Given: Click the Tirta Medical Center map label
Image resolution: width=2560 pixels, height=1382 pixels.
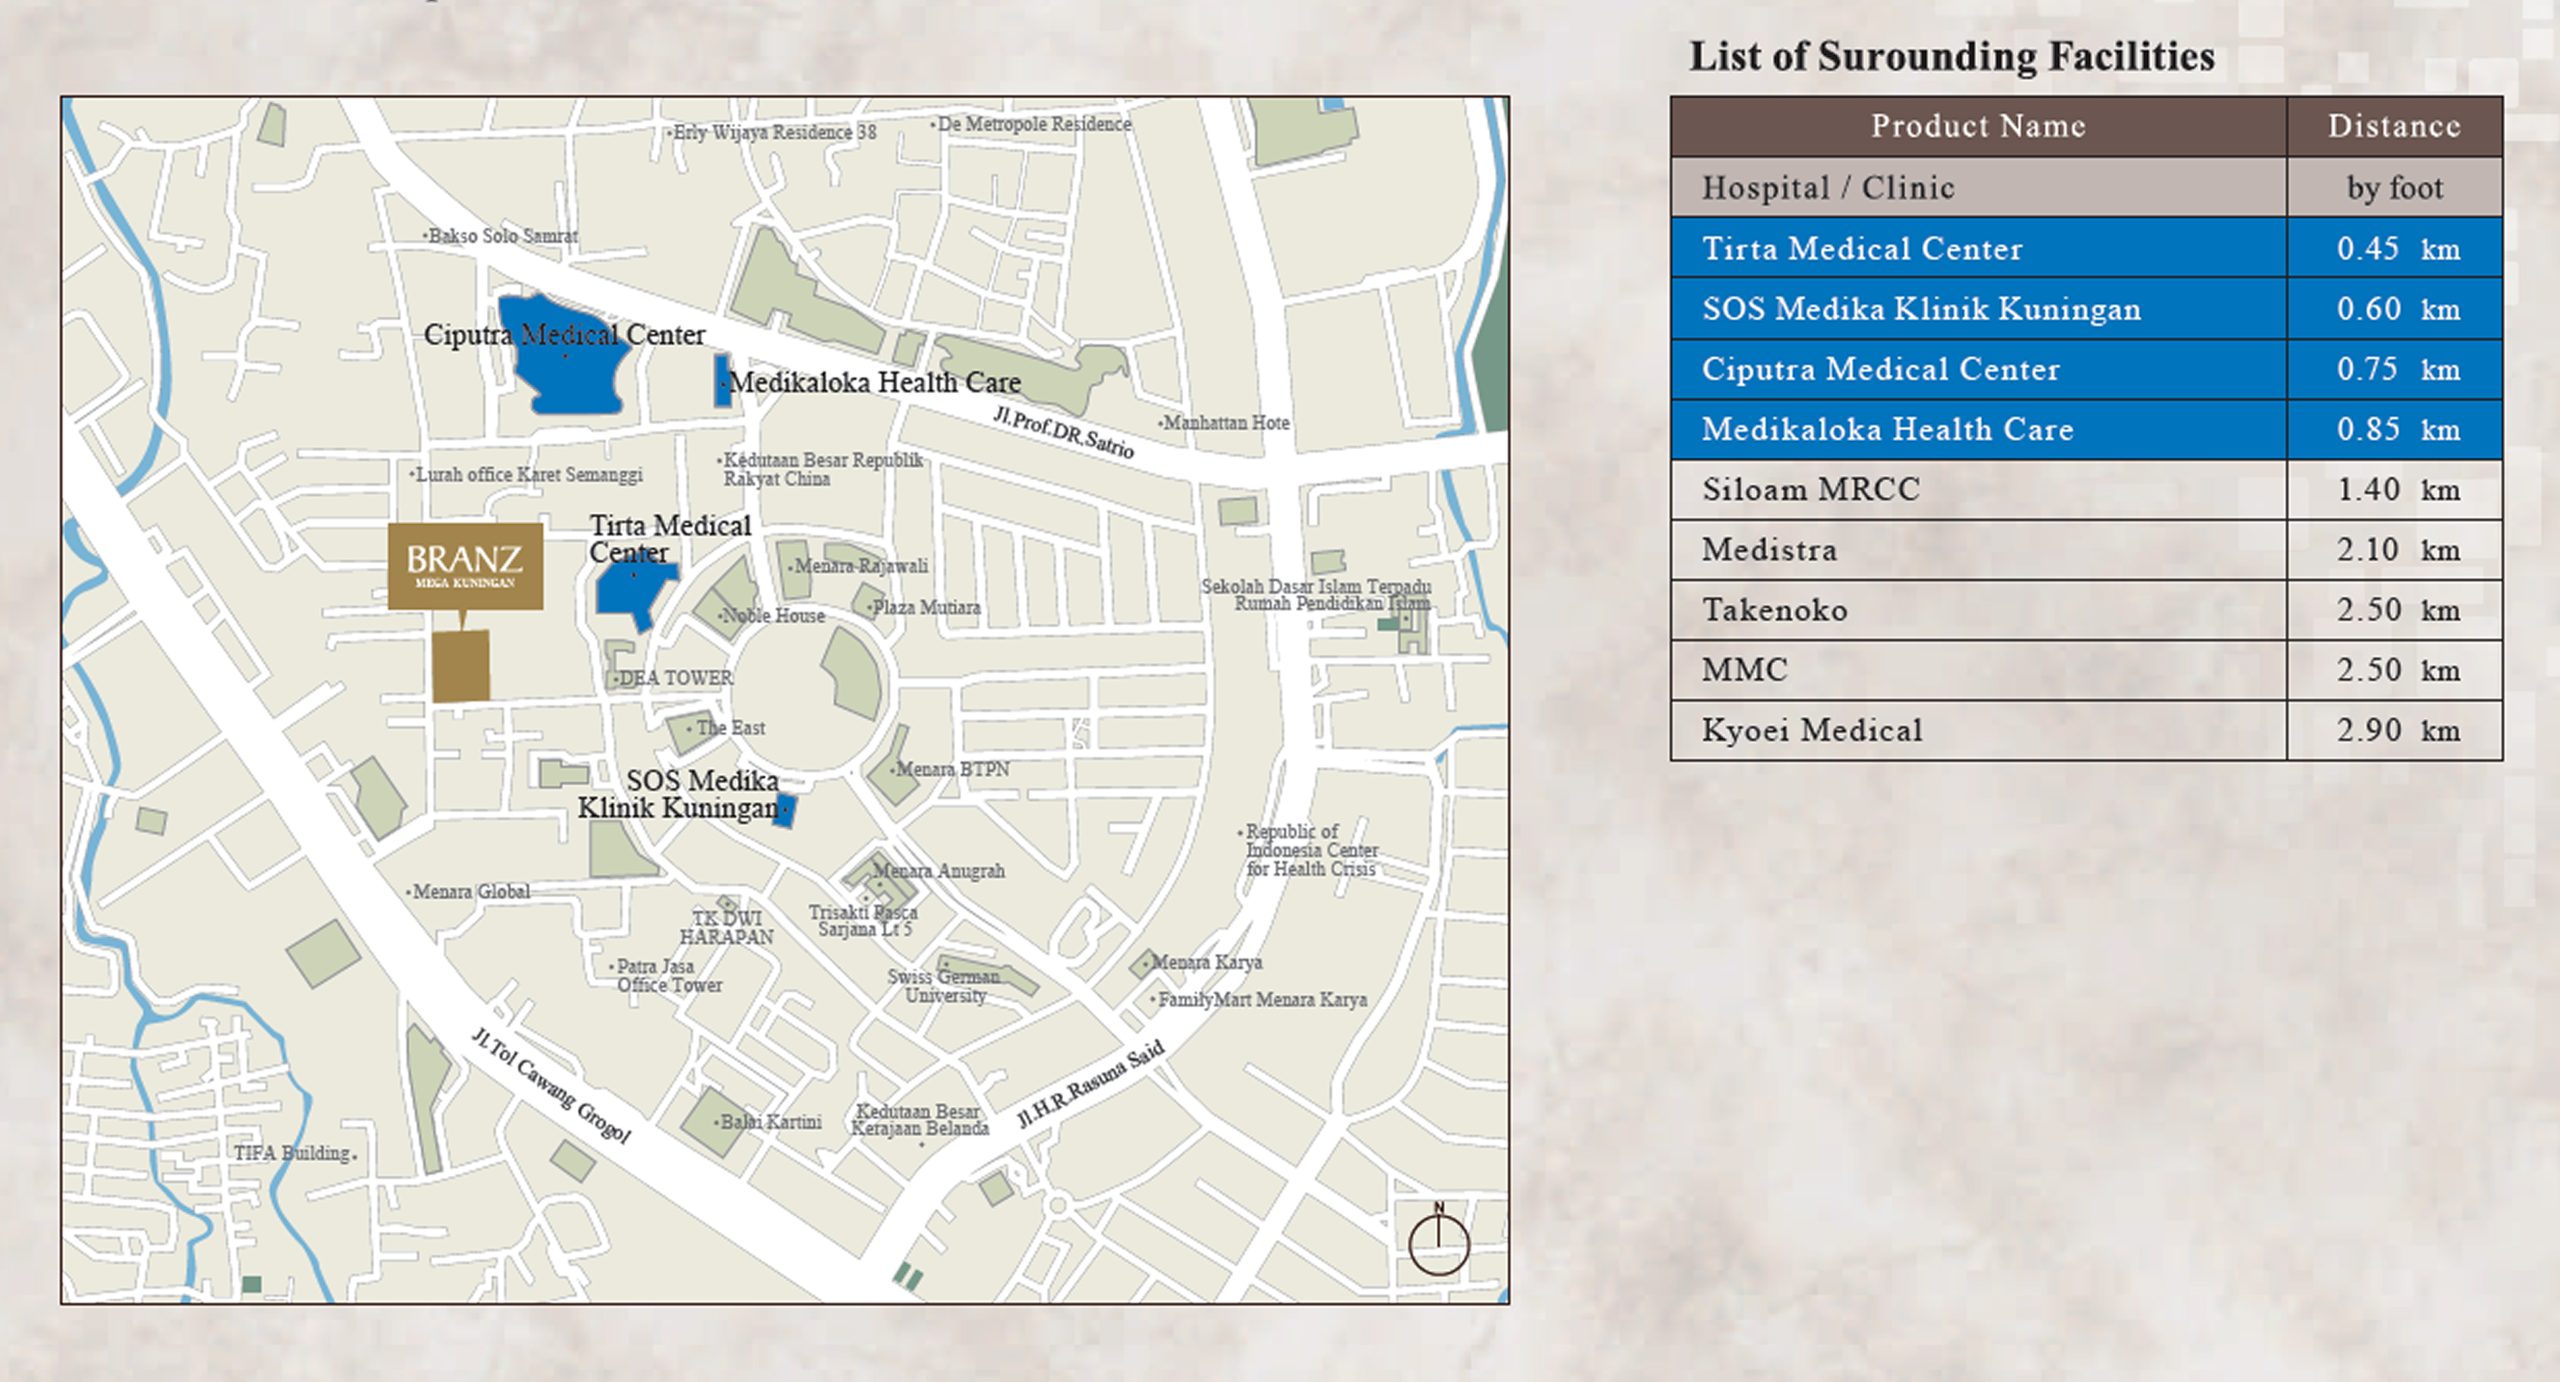Looking at the screenshot, I should [669, 539].
